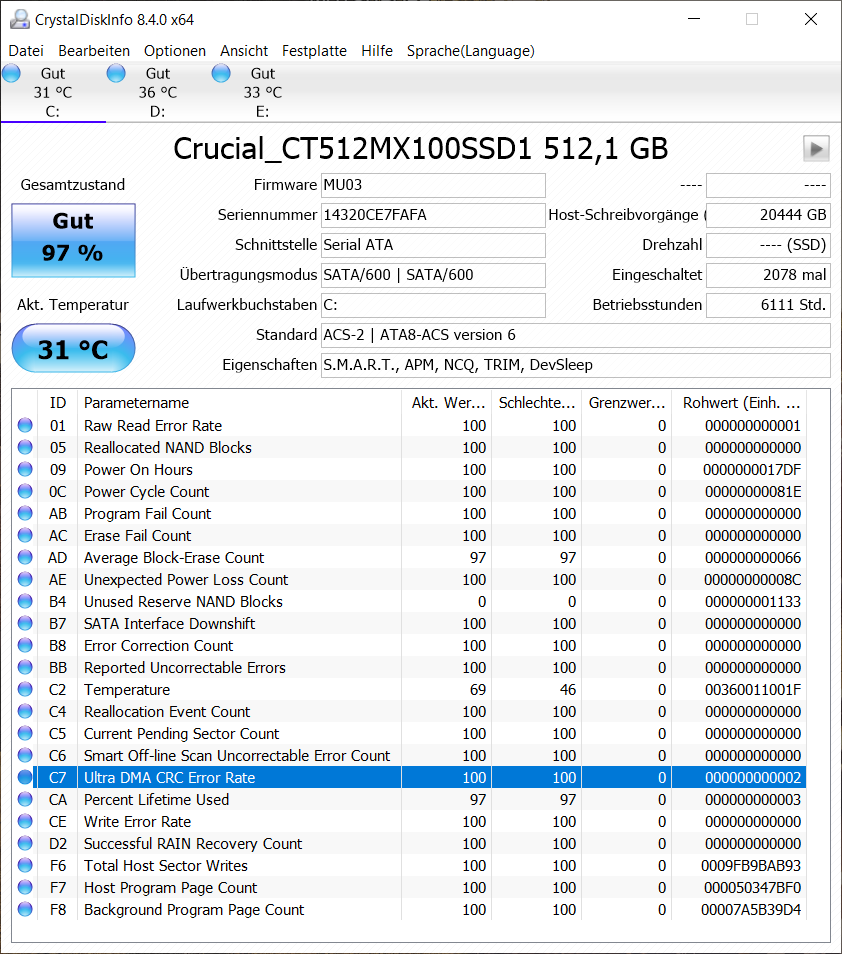Screen dimensions: 843x954
Task: Click the Eingeschaltet value 2078 mal
Action: 768,275
